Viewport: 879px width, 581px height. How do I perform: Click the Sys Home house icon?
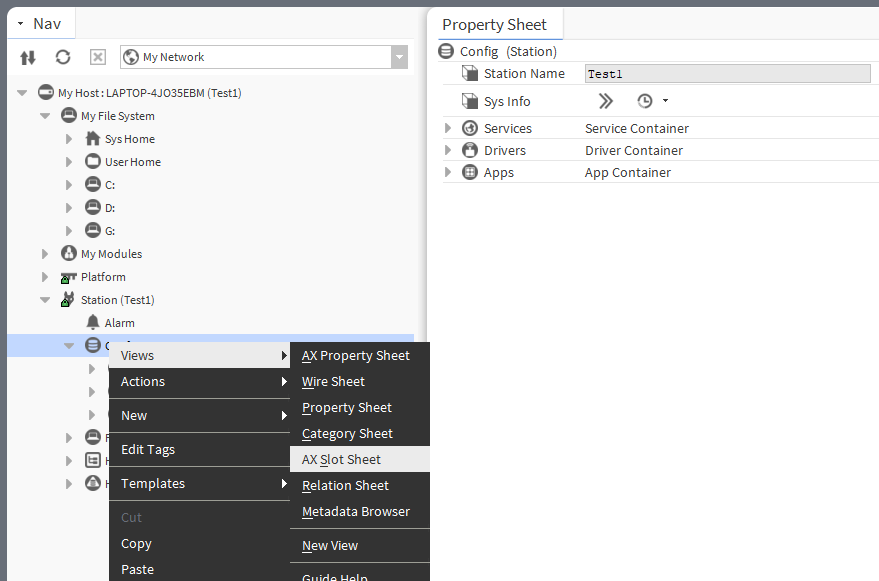93,139
